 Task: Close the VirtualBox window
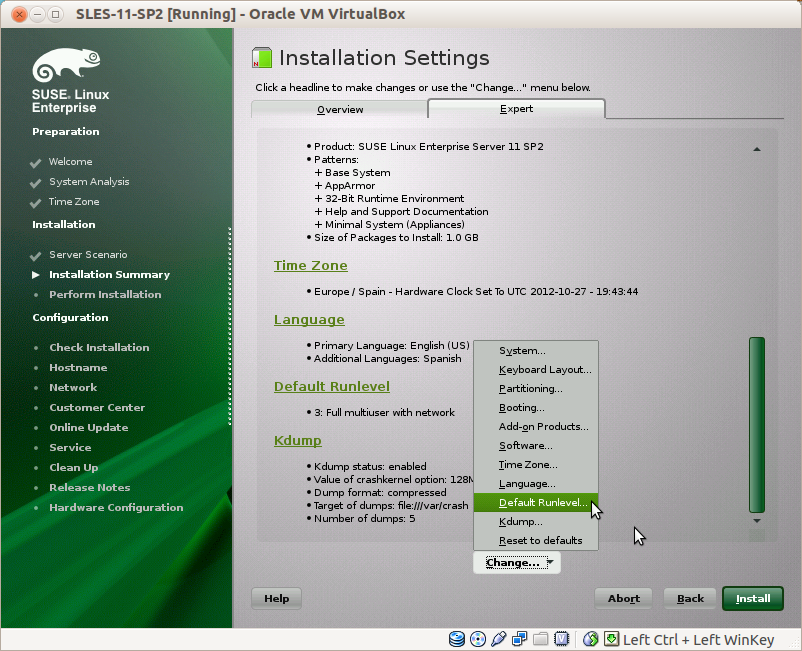[19, 14]
